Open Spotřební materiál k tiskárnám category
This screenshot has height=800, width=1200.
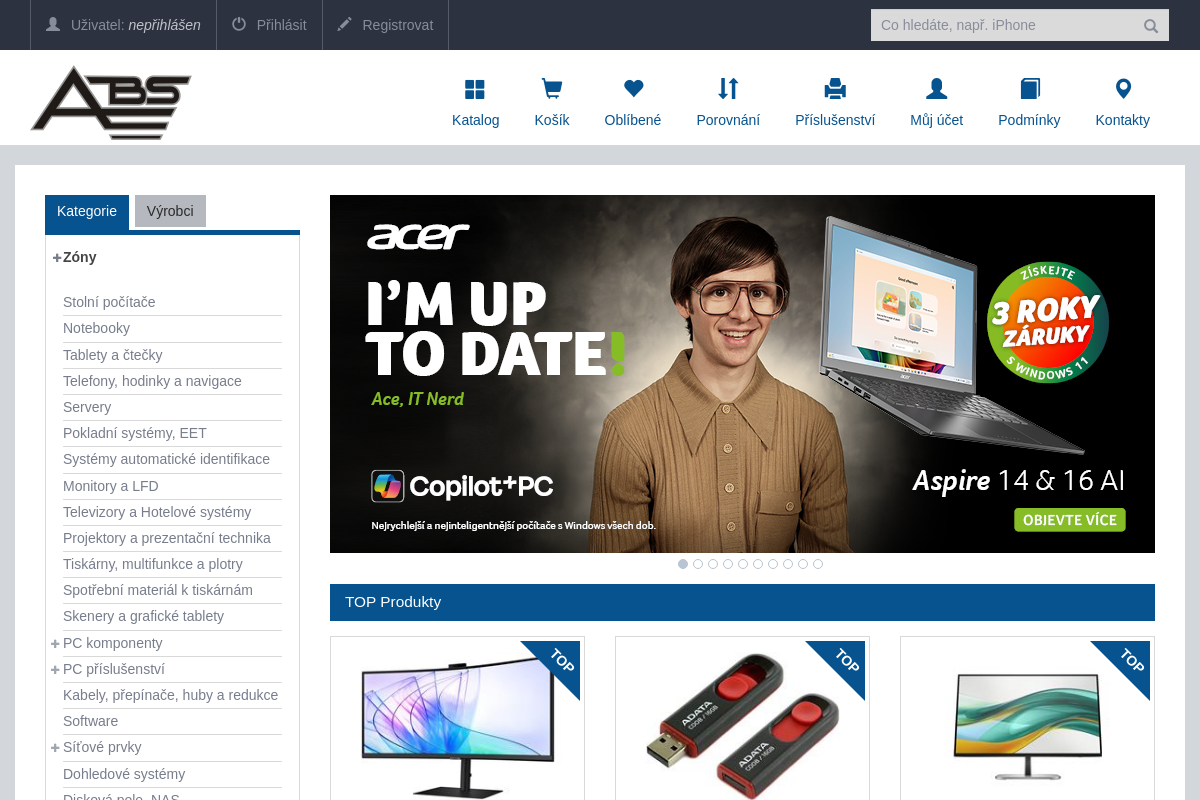(x=158, y=590)
